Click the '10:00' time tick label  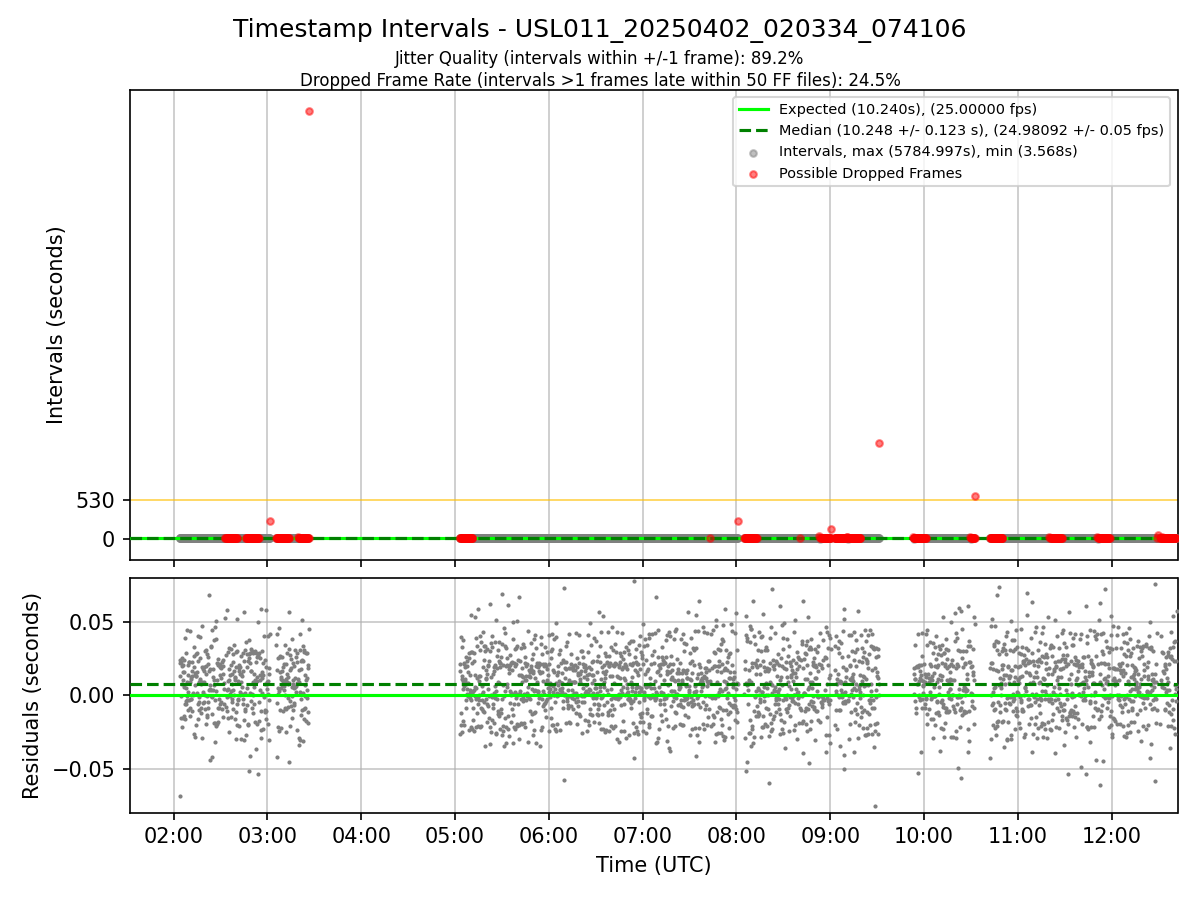[x=924, y=836]
